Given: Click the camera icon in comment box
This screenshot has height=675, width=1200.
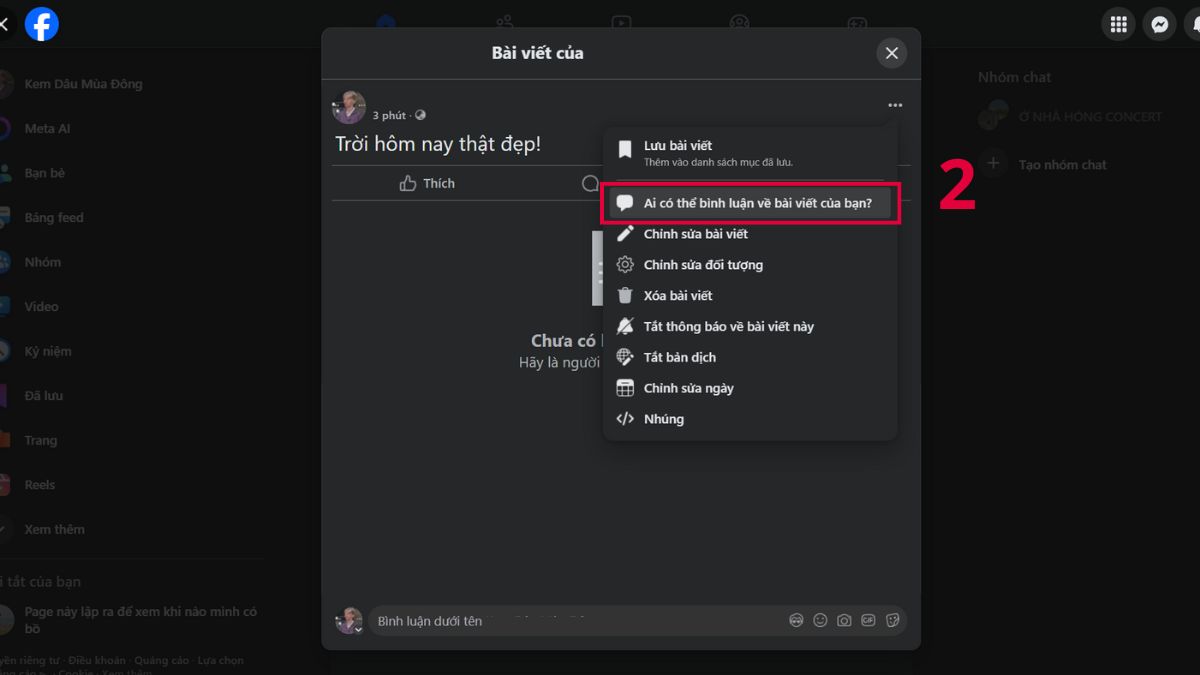Looking at the screenshot, I should [x=844, y=620].
